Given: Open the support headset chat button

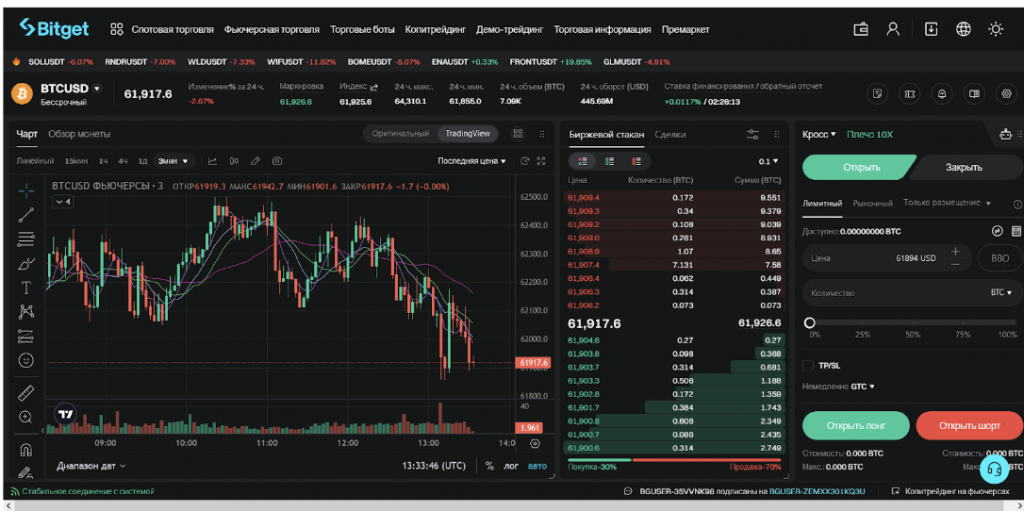Looking at the screenshot, I should tap(995, 469).
